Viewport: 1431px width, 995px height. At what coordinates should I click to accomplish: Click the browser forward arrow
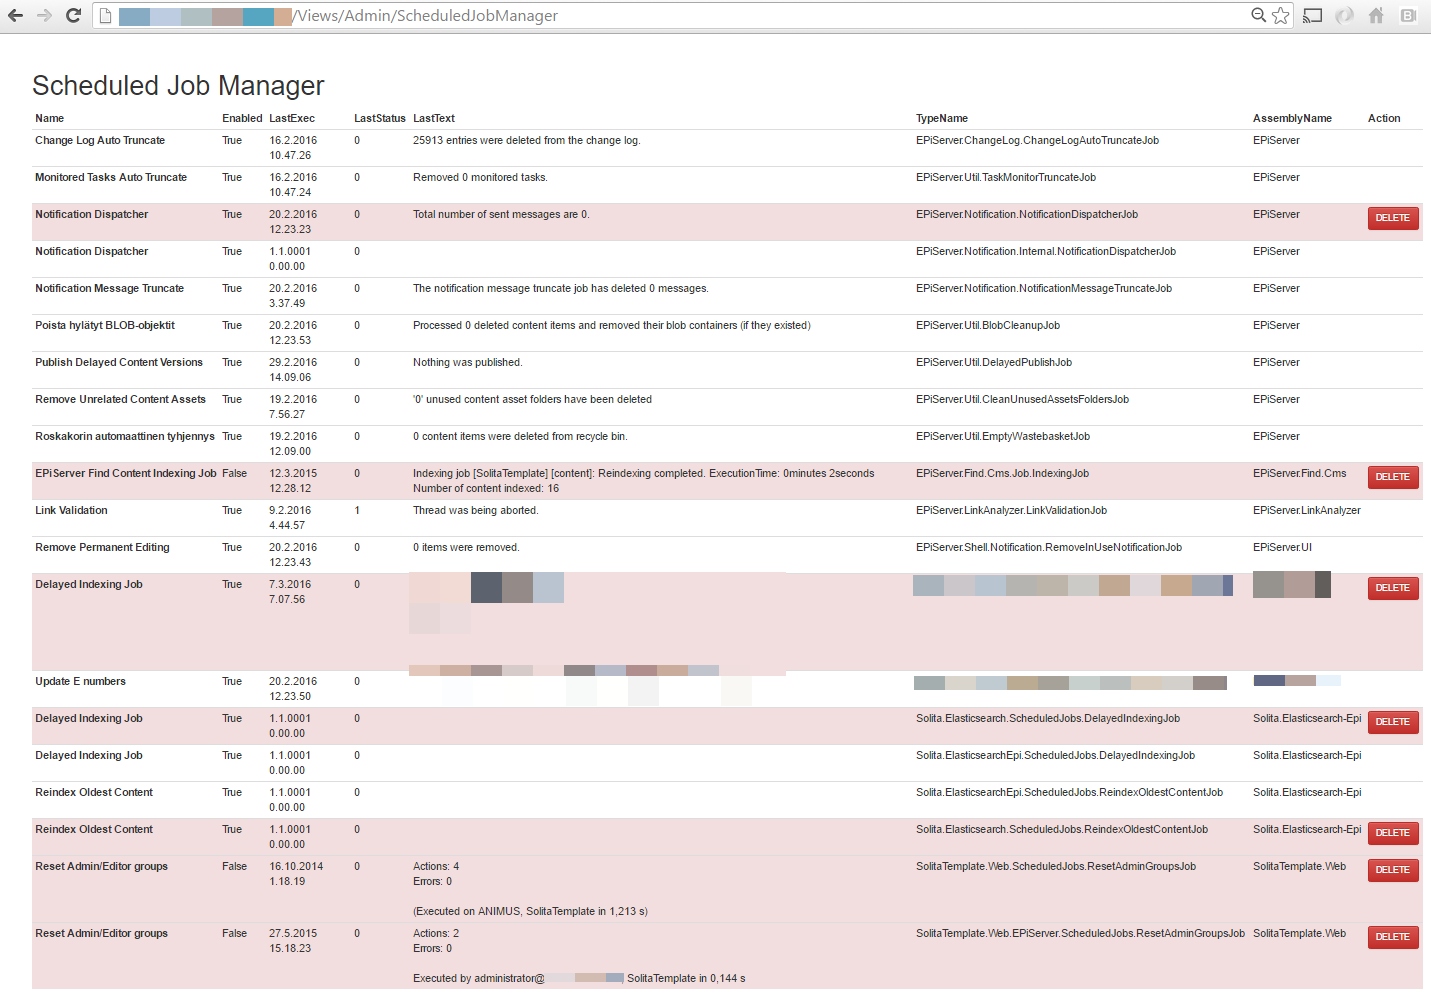(44, 15)
